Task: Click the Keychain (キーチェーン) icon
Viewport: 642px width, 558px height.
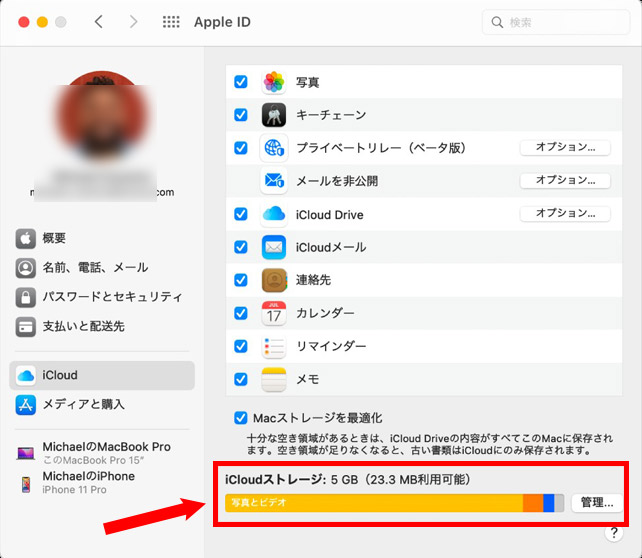Action: [x=274, y=115]
